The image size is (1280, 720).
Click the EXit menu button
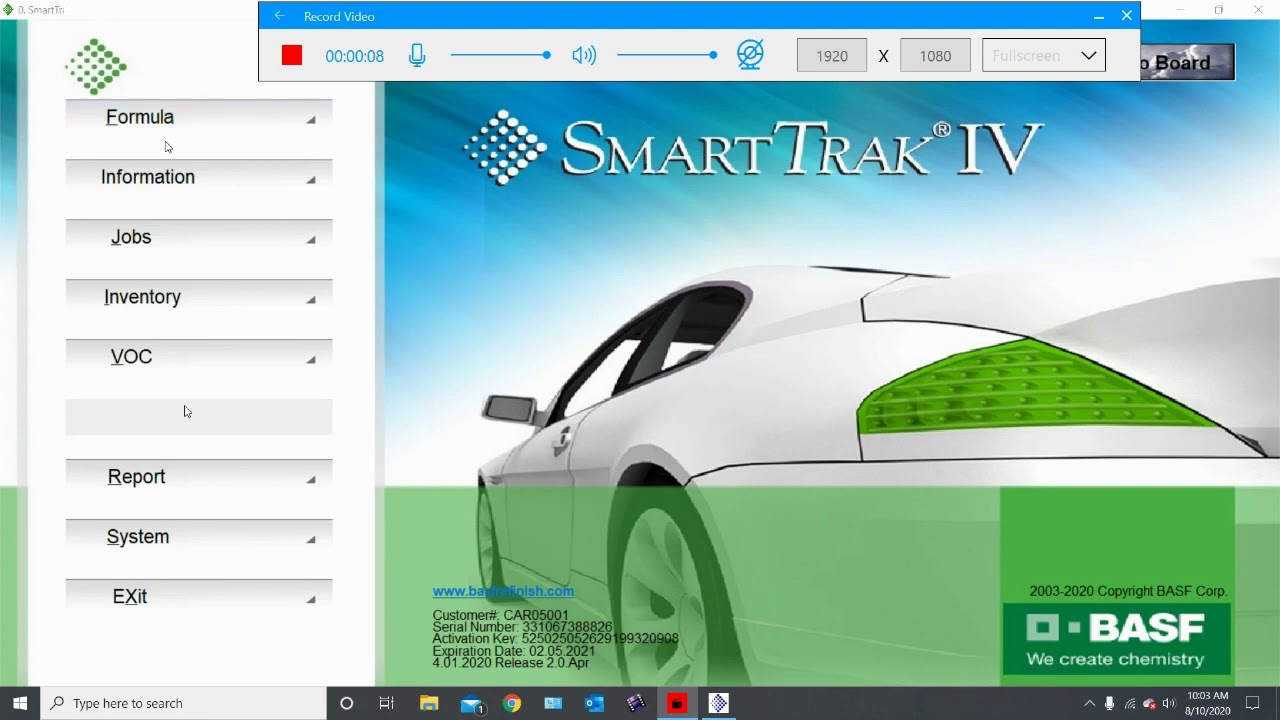(199, 597)
